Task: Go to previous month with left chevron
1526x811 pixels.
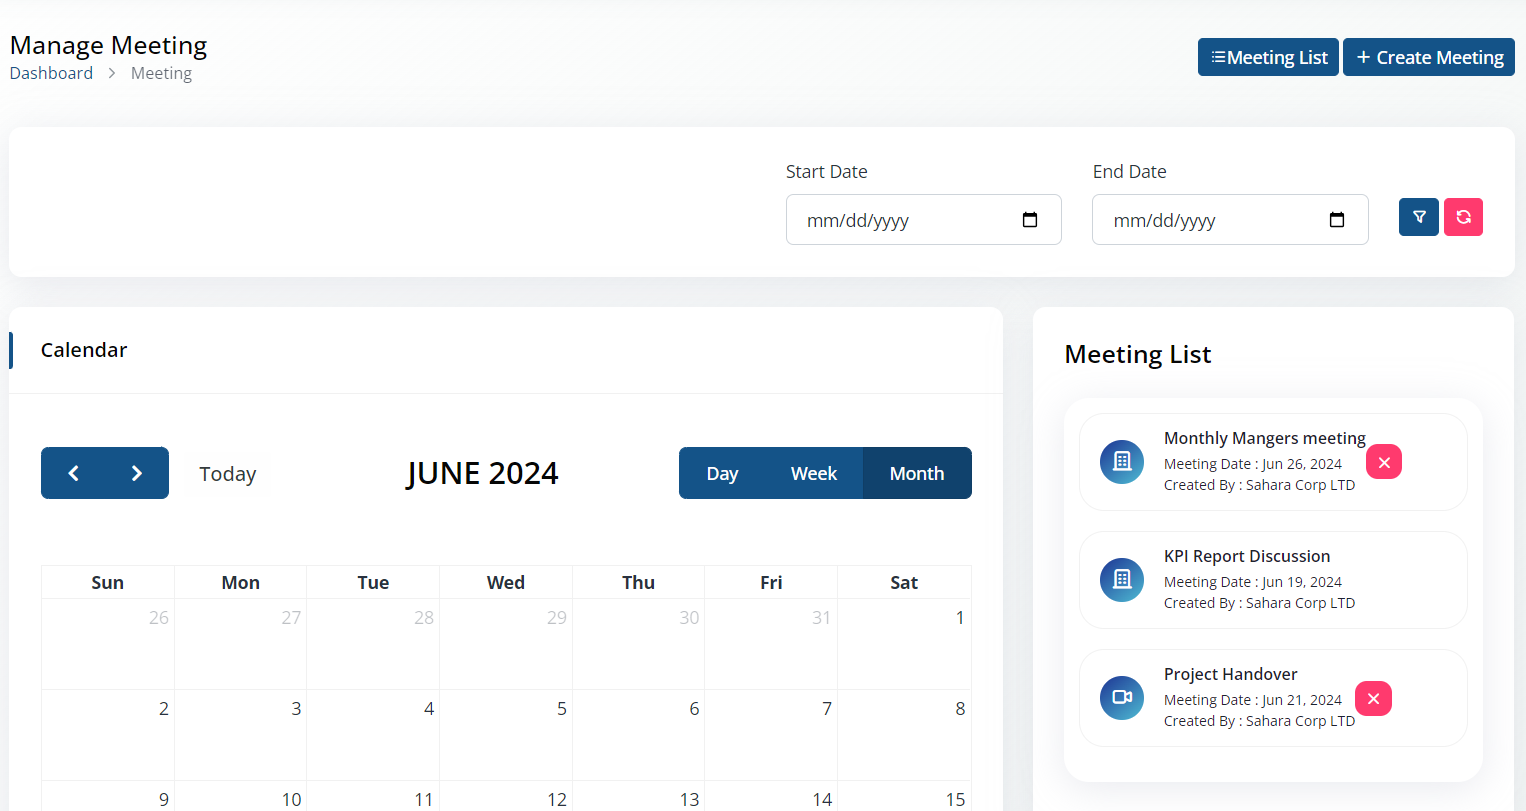Action: (x=73, y=473)
